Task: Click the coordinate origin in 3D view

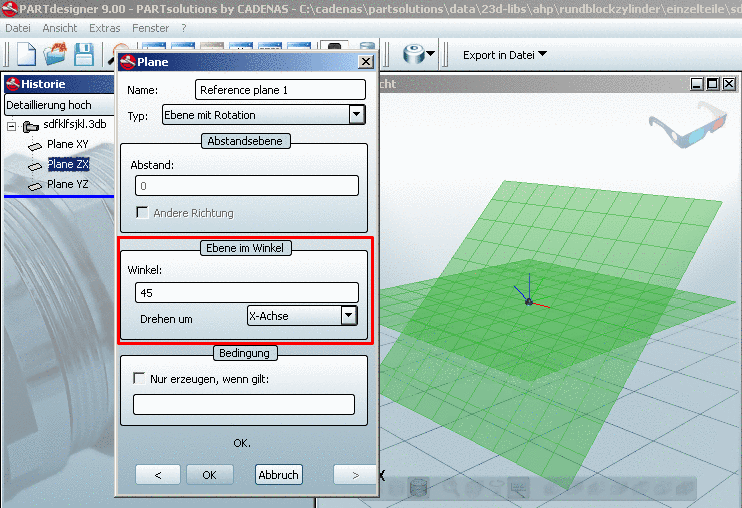Action: coord(529,302)
